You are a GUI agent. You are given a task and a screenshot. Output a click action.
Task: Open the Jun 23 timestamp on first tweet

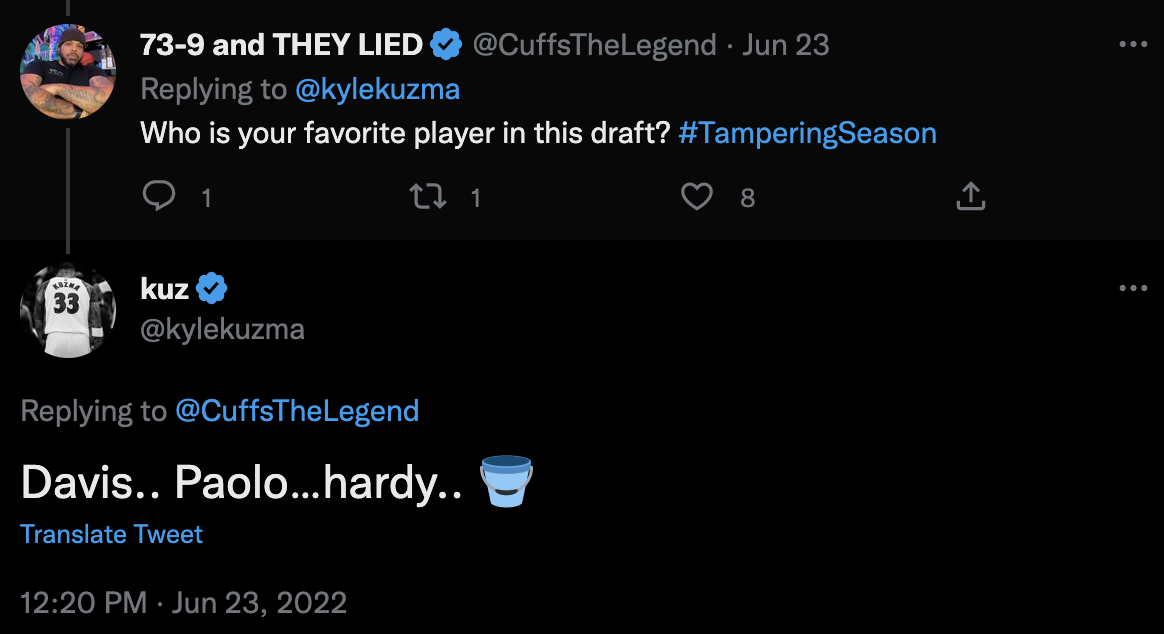click(x=785, y=45)
